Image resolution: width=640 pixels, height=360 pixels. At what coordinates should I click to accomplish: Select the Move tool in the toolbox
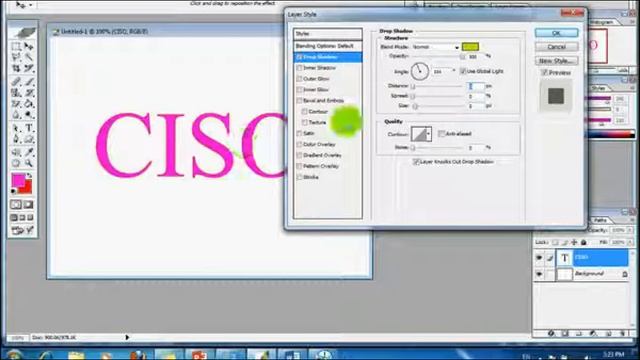(x=29, y=46)
